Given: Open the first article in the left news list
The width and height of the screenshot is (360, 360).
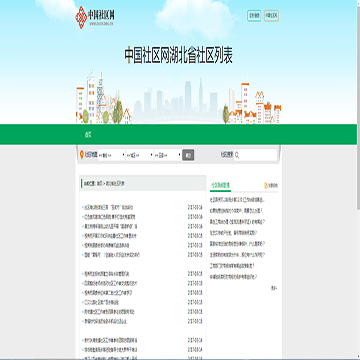Looking at the screenshot, I should point(109,207).
